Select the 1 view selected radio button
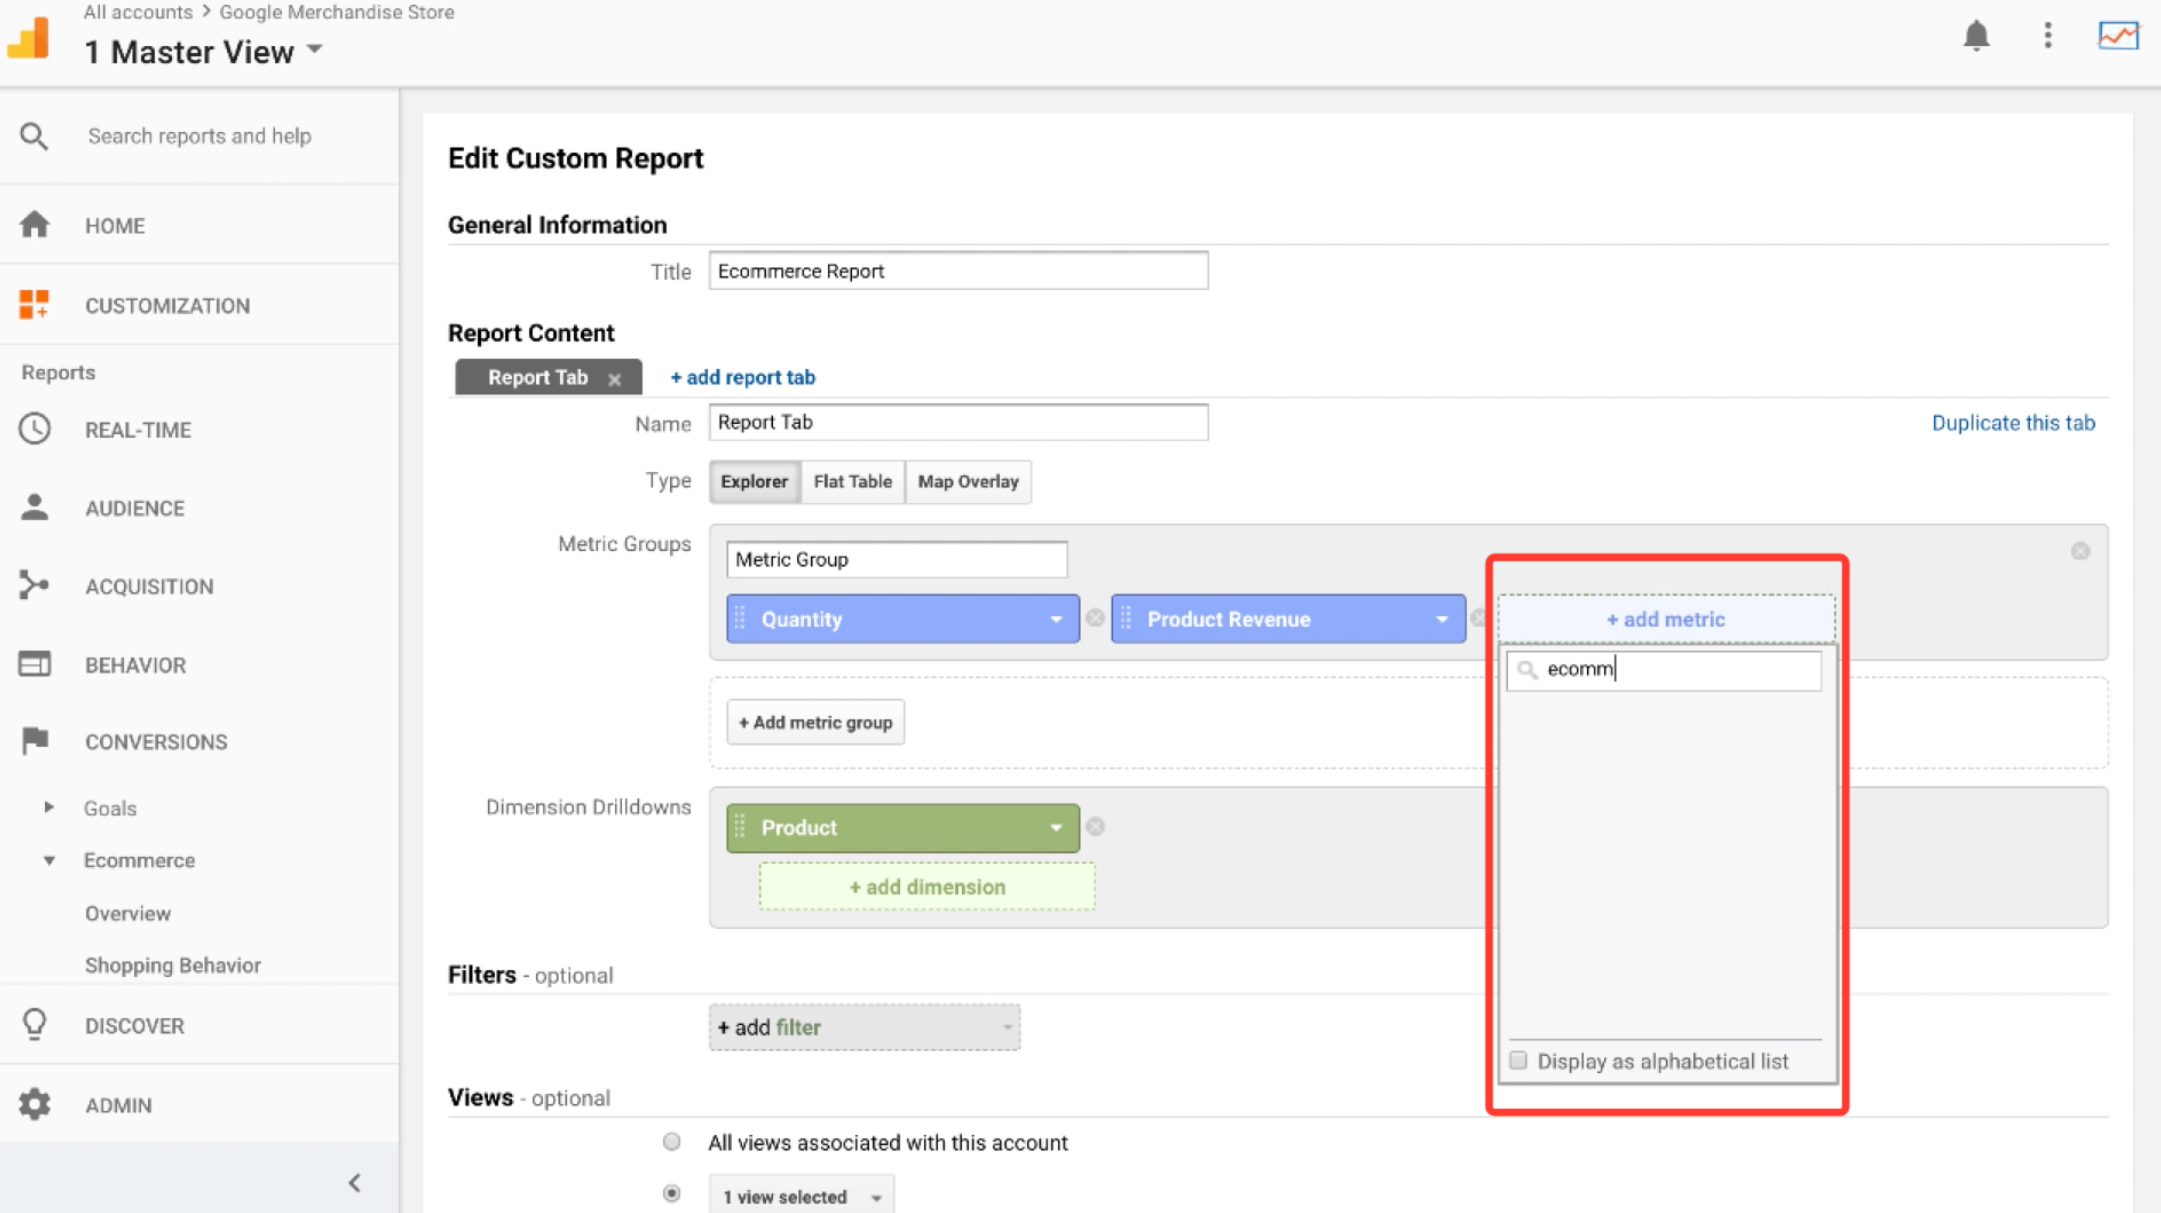Viewport: 2161px width, 1213px height. tap(672, 1195)
